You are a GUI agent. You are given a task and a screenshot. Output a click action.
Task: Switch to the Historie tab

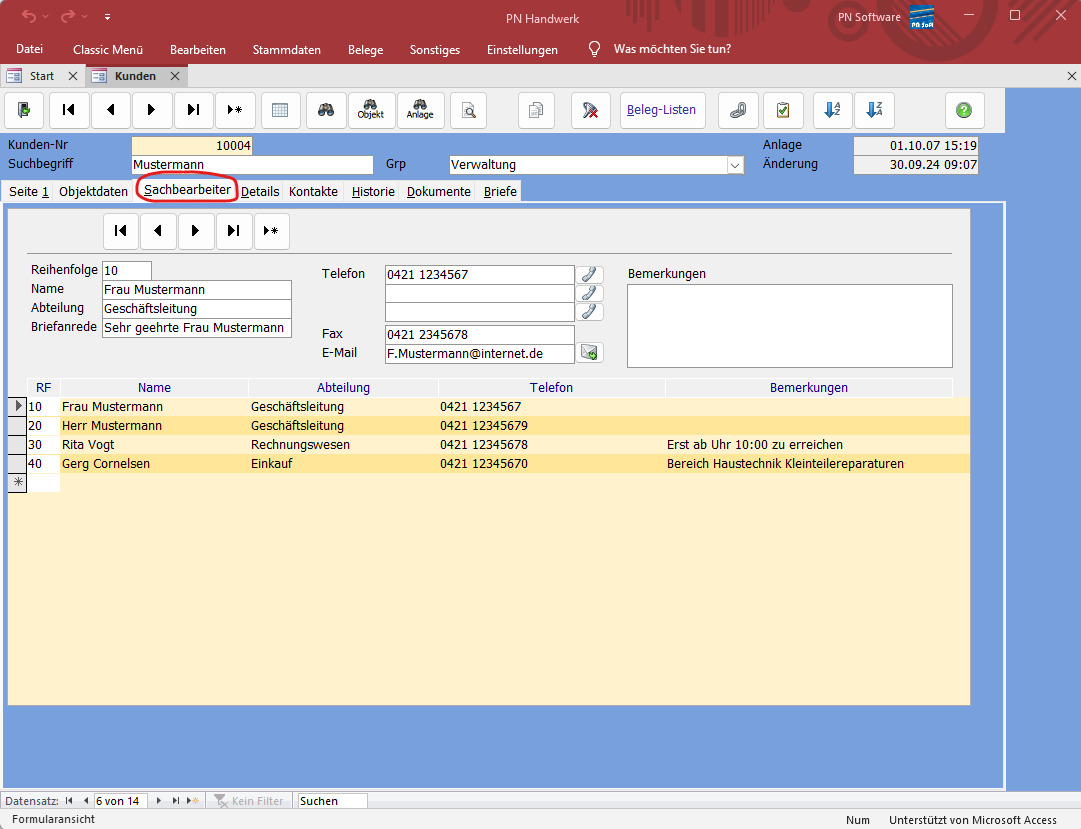tap(373, 192)
